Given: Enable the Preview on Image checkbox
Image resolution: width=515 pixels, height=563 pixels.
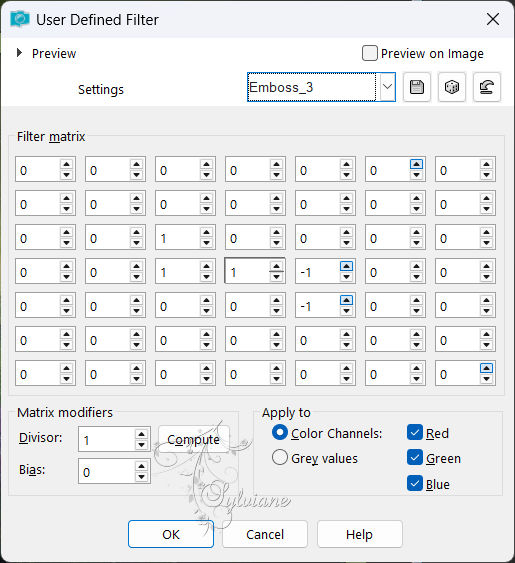Looking at the screenshot, I should coord(370,53).
